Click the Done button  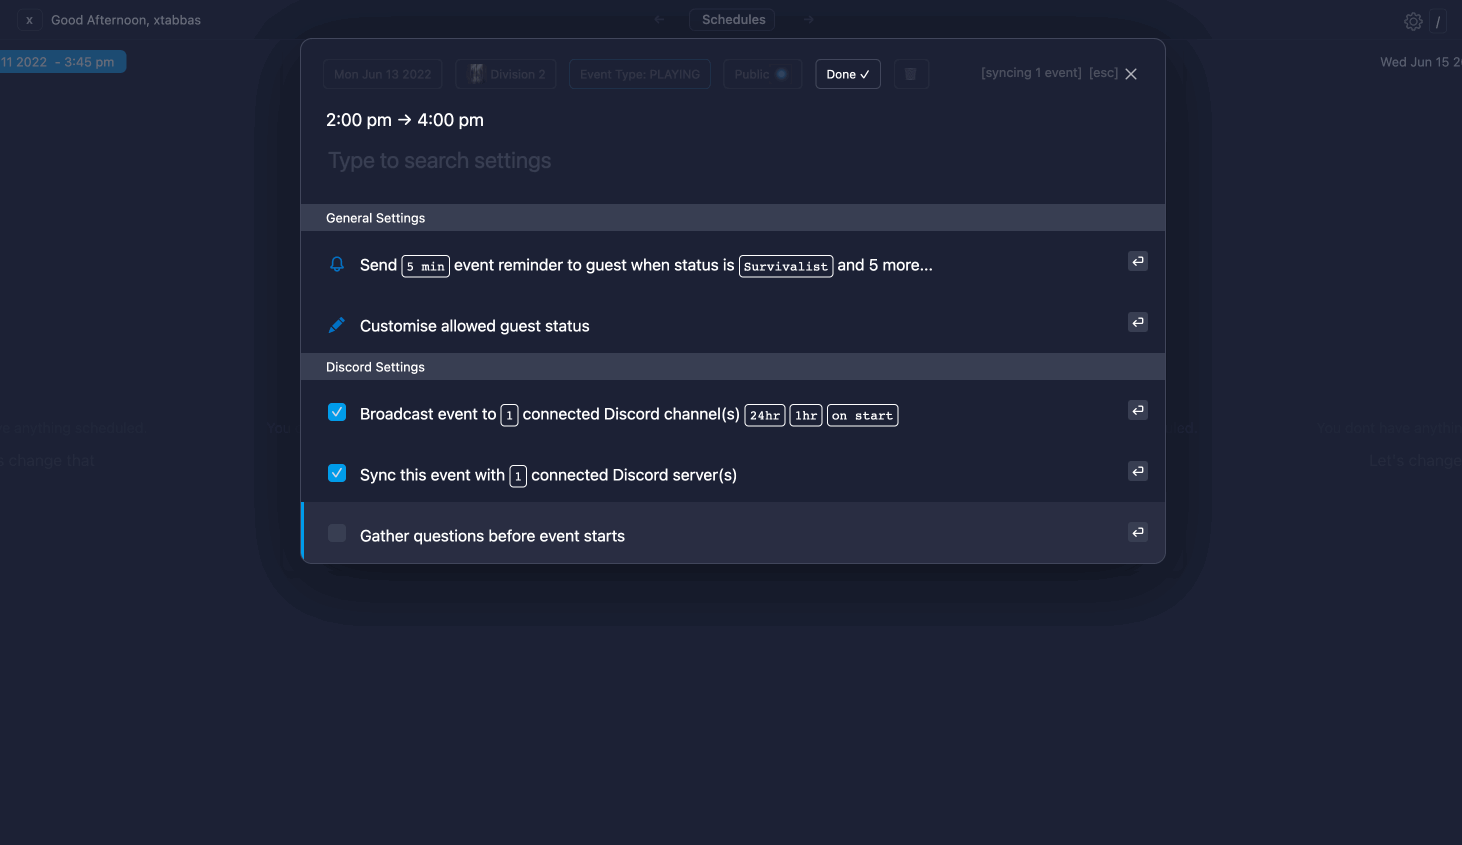click(848, 74)
